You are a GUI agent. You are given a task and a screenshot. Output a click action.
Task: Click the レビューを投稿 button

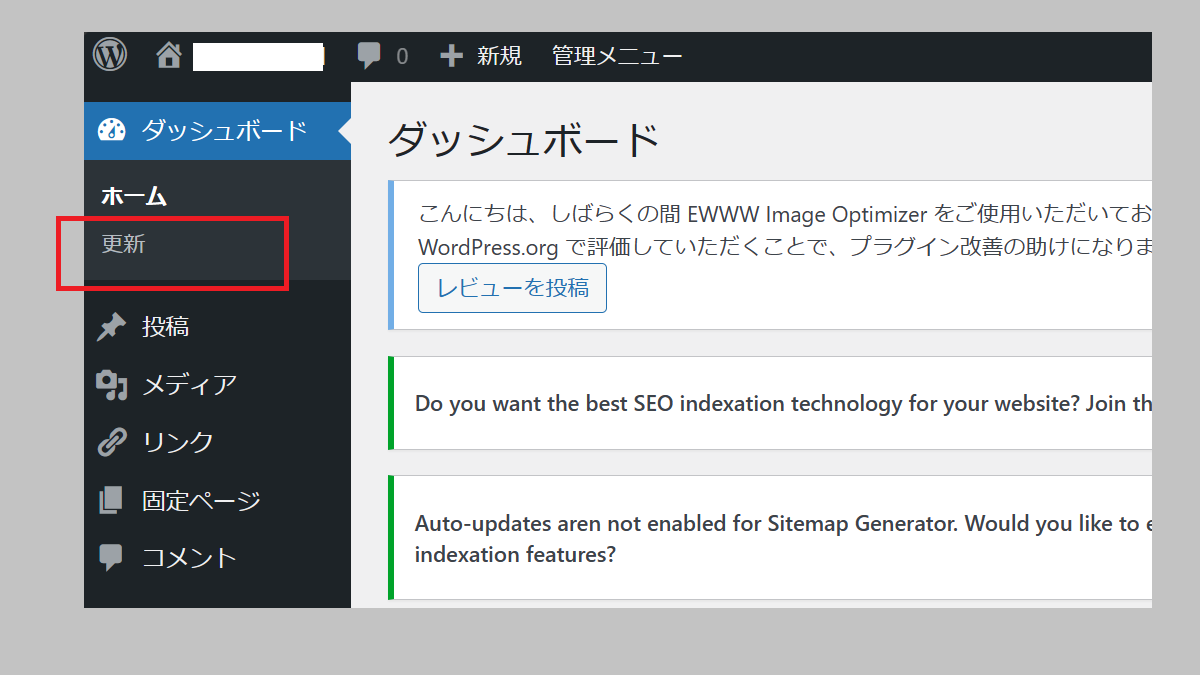[512, 288]
